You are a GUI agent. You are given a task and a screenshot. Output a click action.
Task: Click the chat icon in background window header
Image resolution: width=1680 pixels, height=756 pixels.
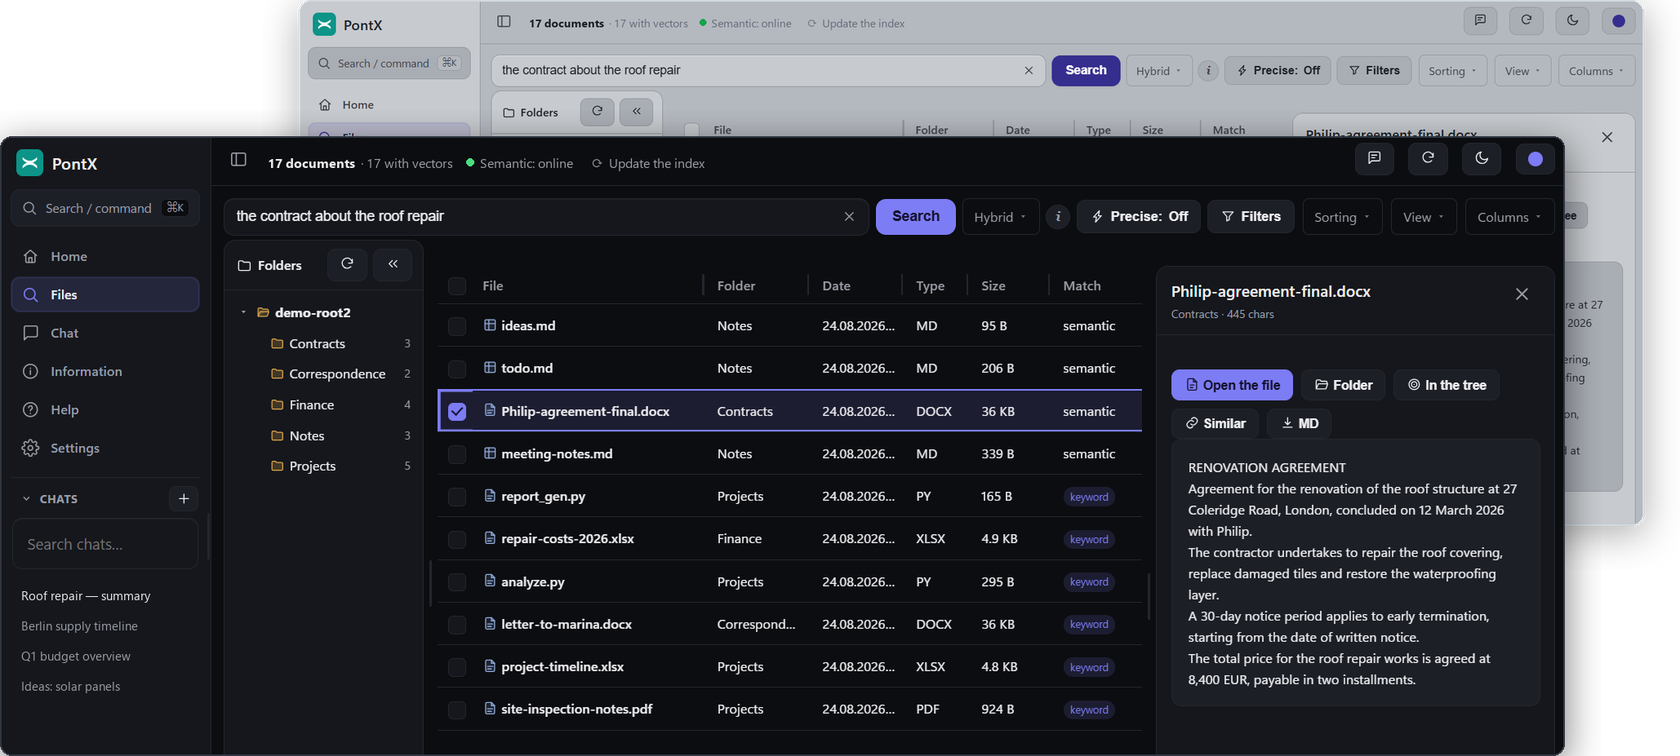[x=1480, y=20]
